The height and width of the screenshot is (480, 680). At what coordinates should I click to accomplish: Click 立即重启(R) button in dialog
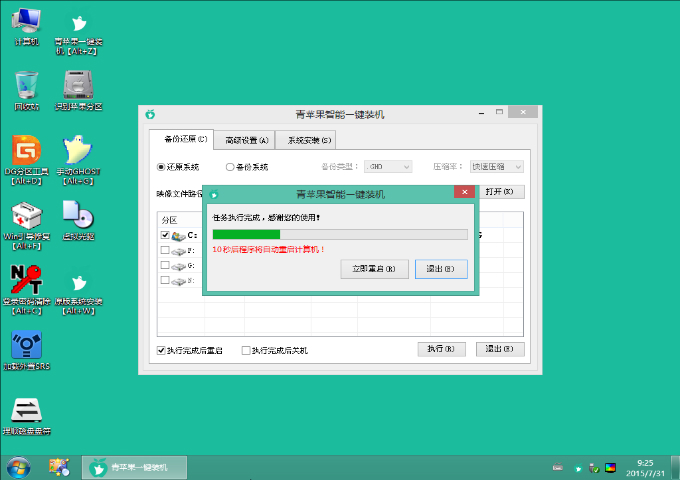(x=374, y=269)
